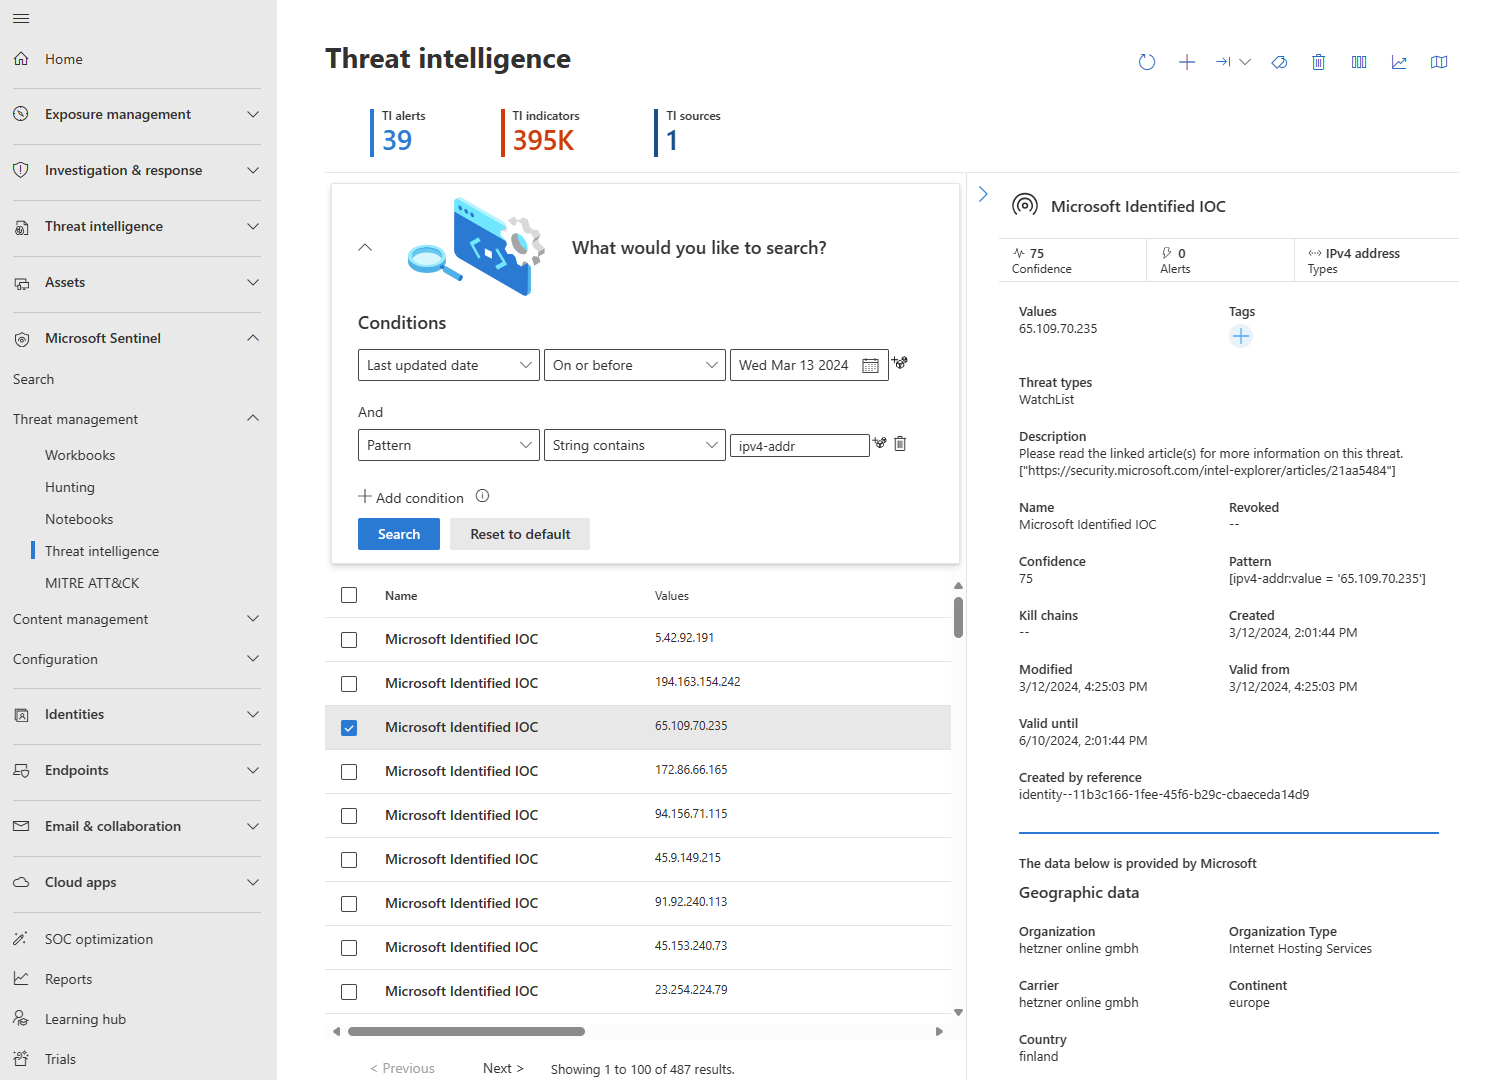This screenshot has height=1080, width=1499.
Task: Click the Cloud apps cloud icon
Action: [21, 883]
